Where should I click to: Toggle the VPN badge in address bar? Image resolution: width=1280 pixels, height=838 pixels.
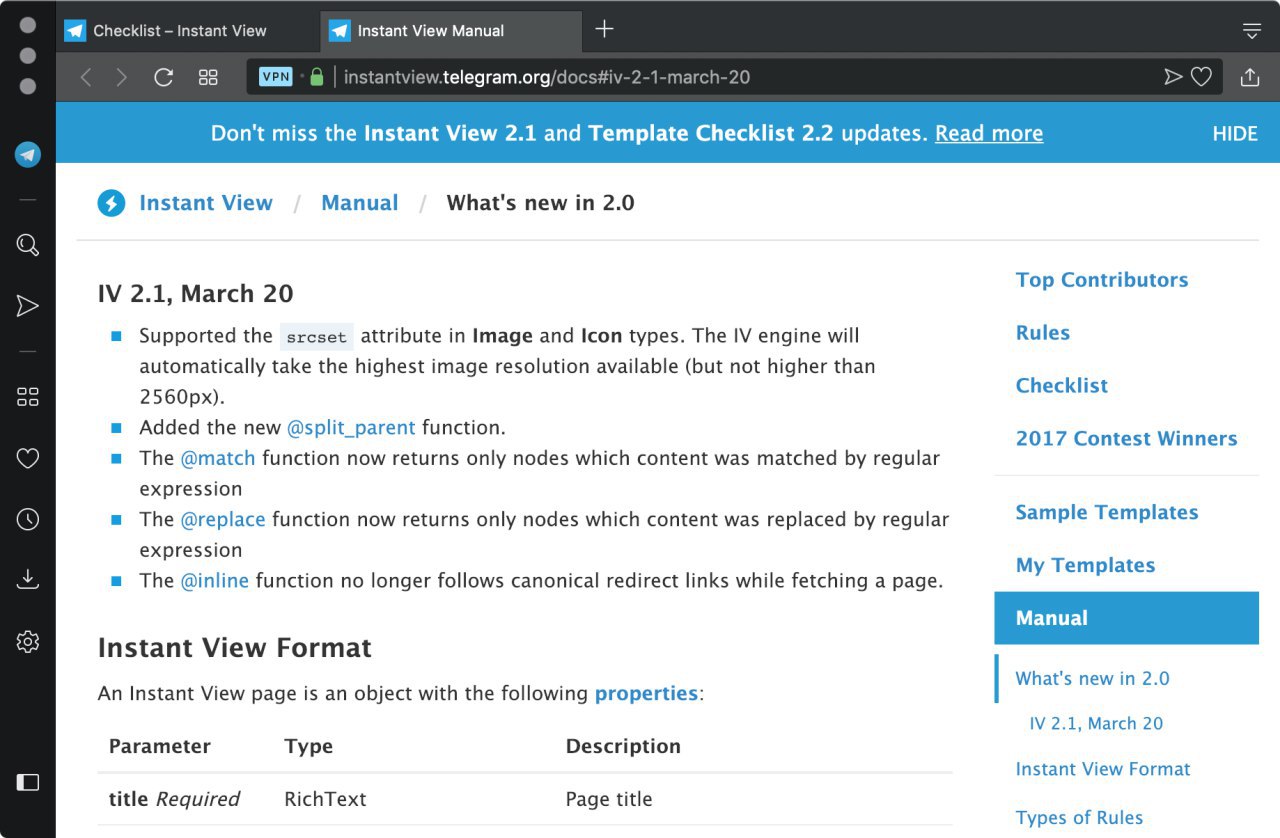pos(275,77)
